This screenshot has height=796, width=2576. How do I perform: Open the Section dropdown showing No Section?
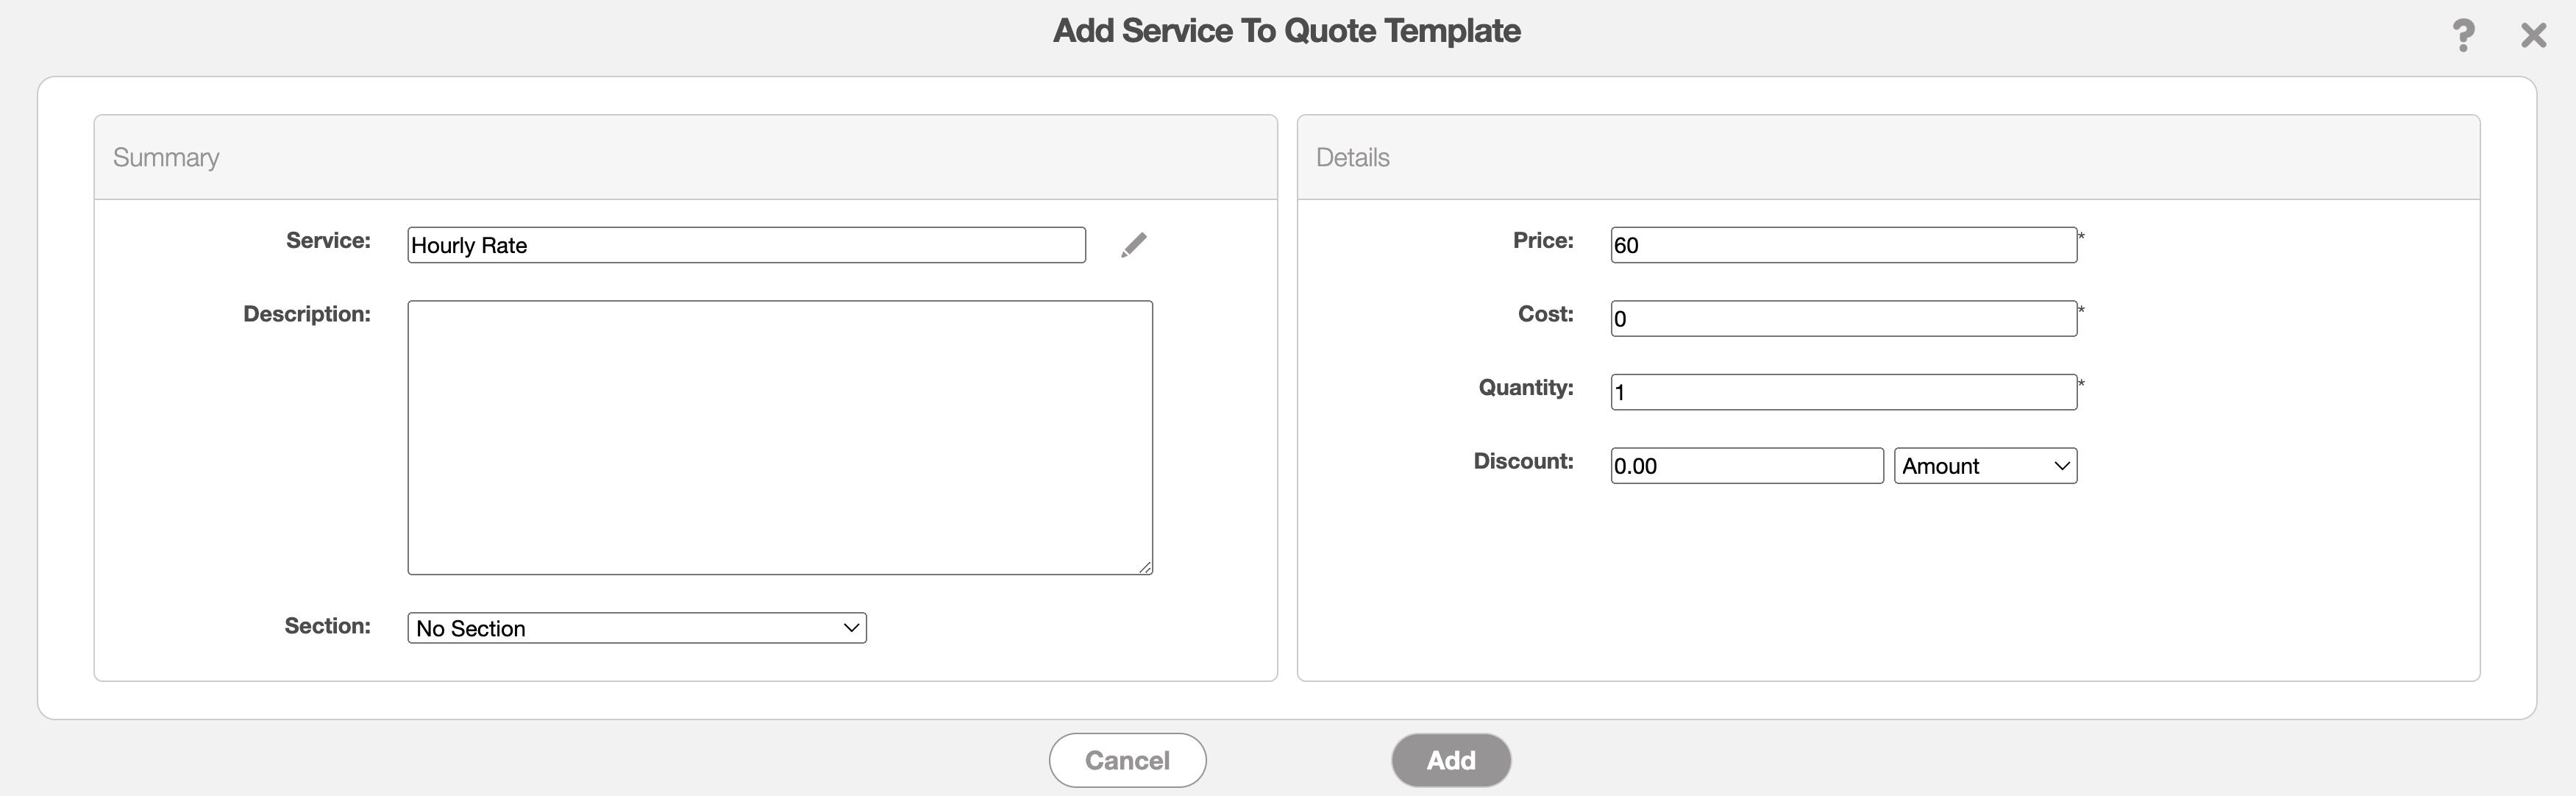[x=636, y=628]
